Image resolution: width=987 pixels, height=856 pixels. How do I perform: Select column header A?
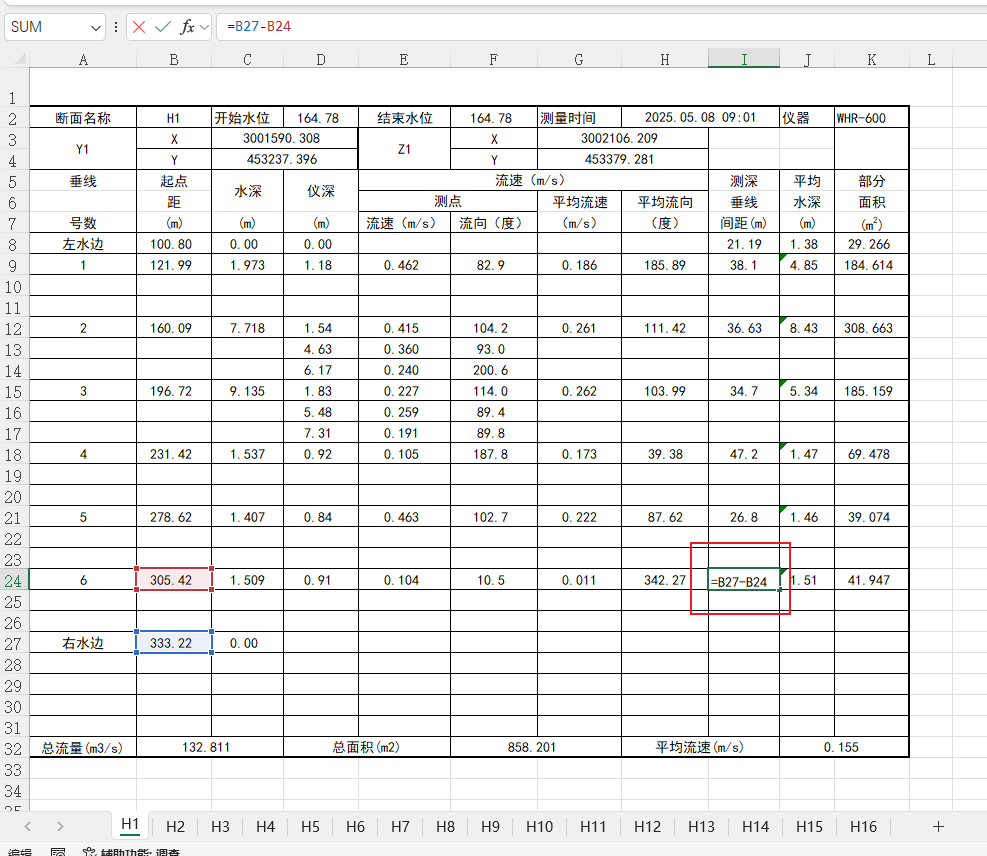click(83, 60)
